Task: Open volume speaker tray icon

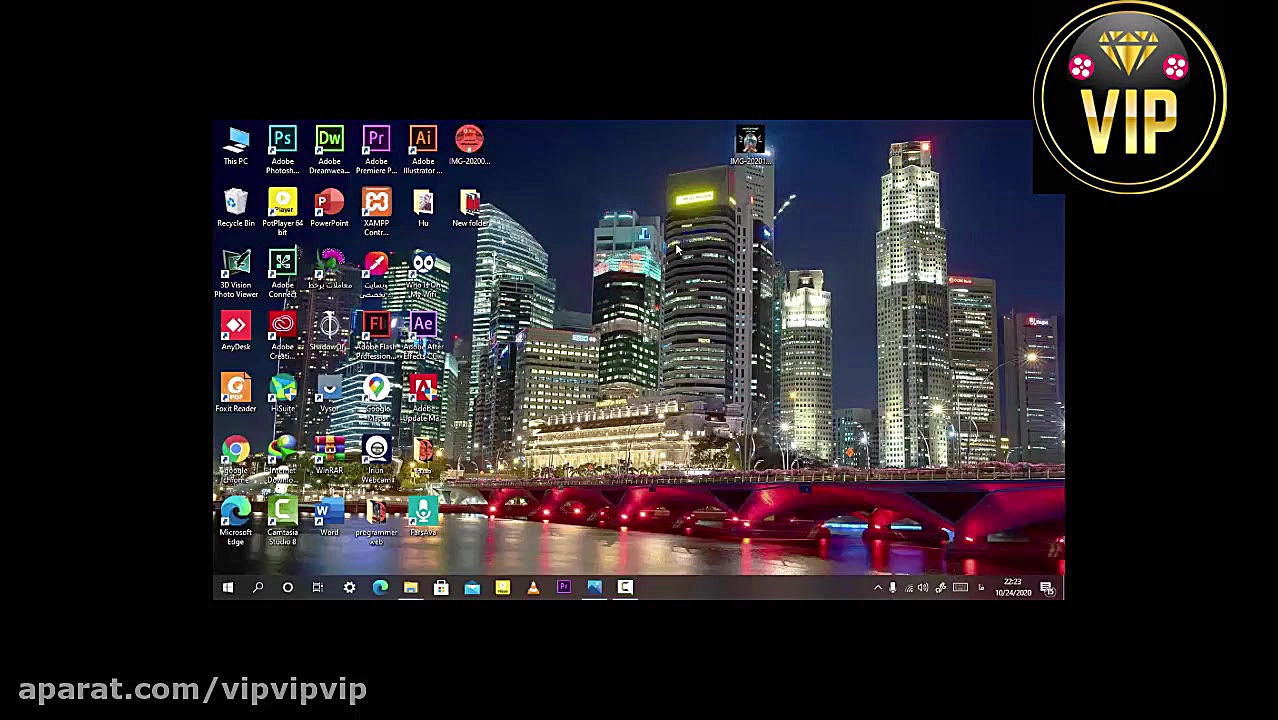Action: pos(923,587)
